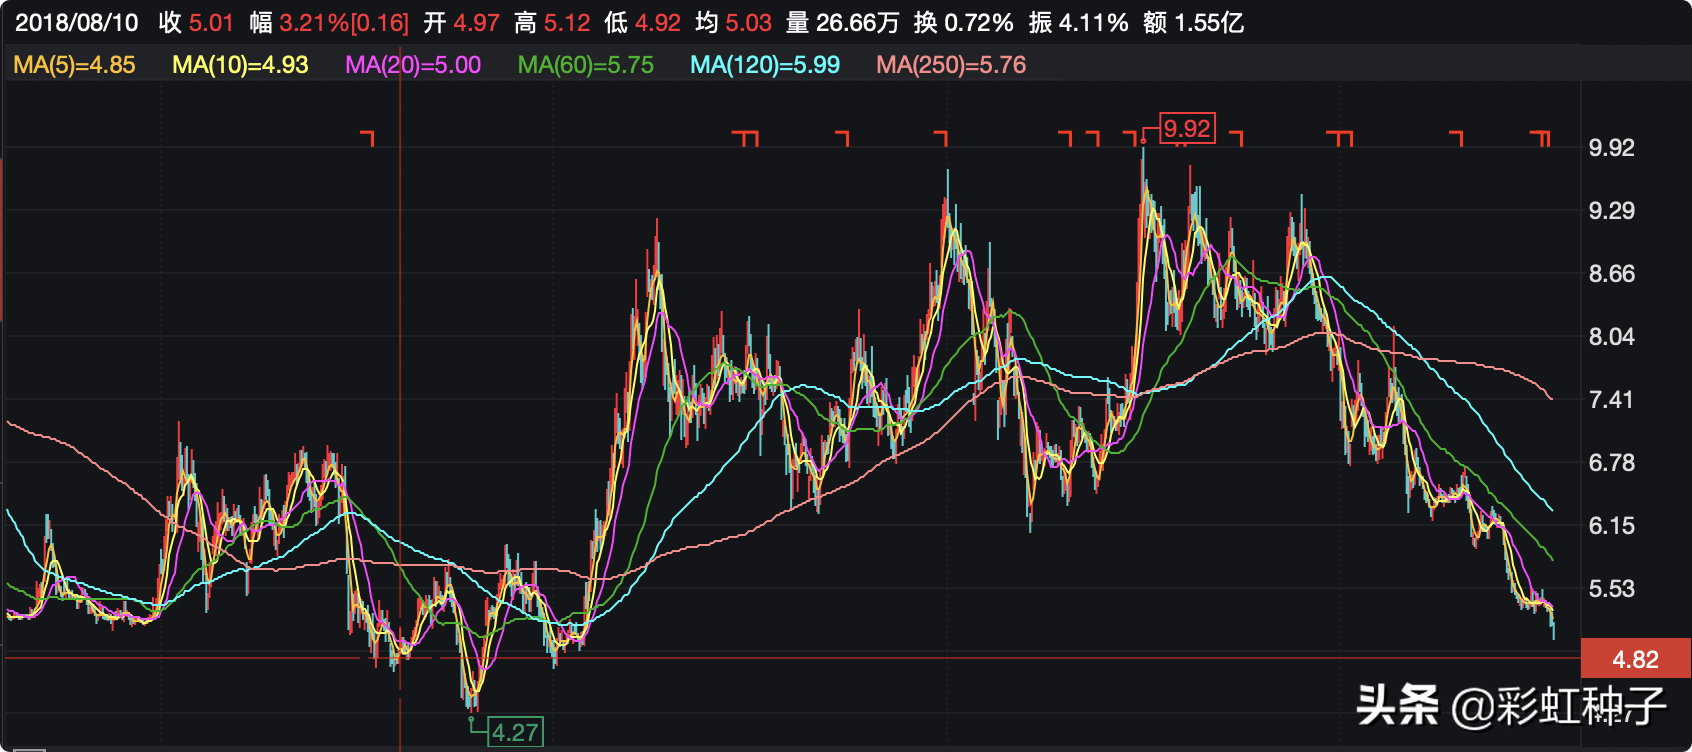Image resolution: width=1692 pixels, height=752 pixels.
Task: Select the MA(250)=5.76 indicator label
Action: (x=951, y=65)
